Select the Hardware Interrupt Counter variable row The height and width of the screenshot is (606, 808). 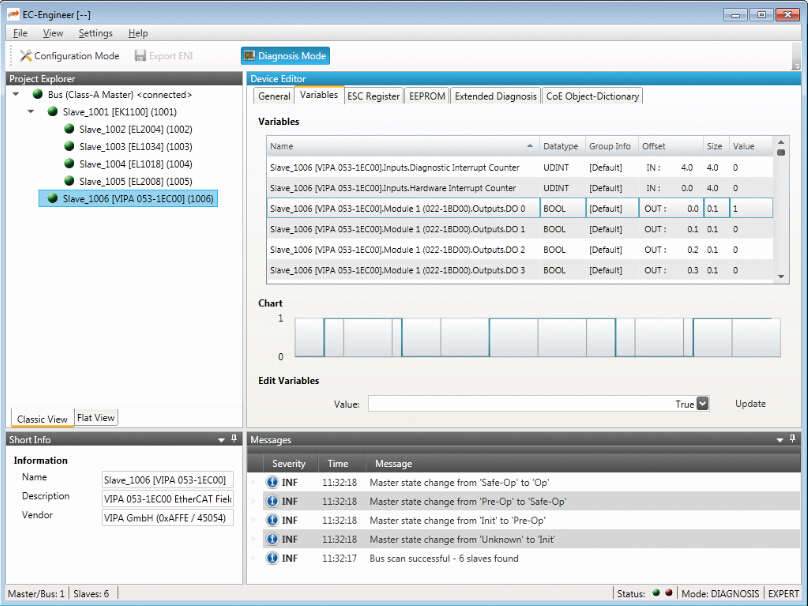(520, 188)
